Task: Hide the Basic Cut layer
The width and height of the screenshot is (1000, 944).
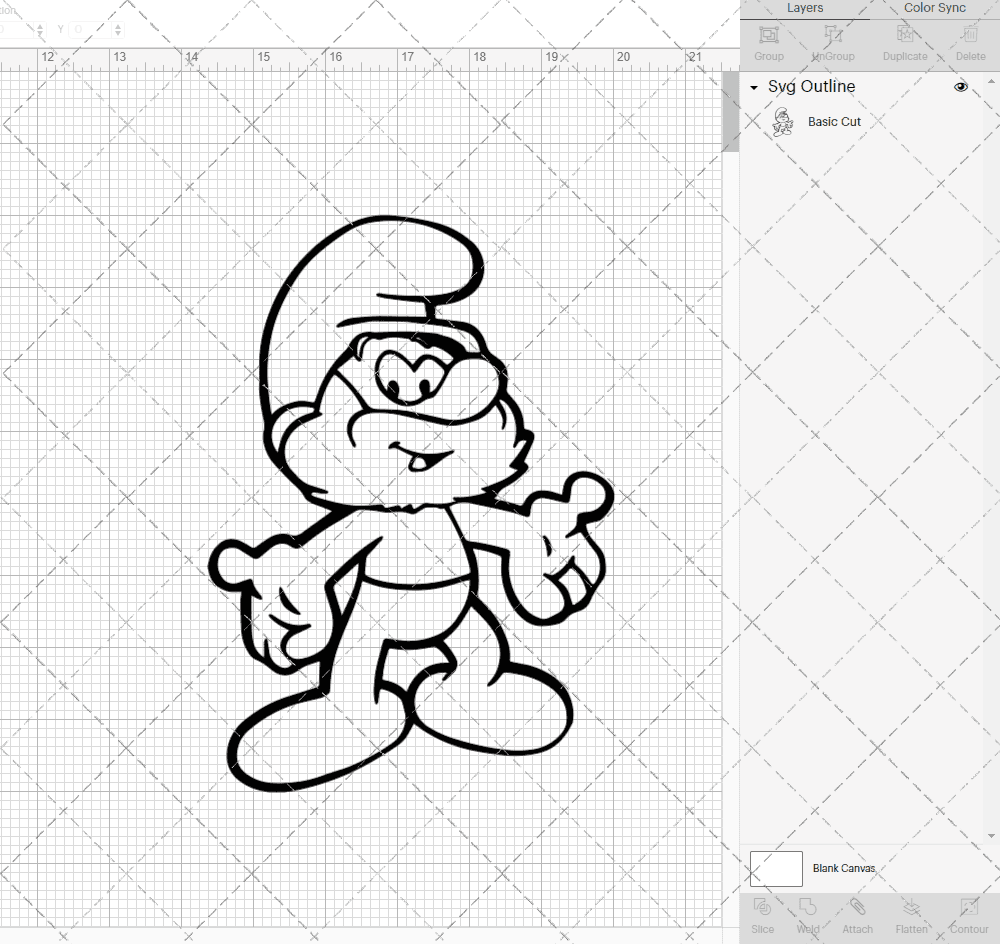Action: tap(961, 121)
